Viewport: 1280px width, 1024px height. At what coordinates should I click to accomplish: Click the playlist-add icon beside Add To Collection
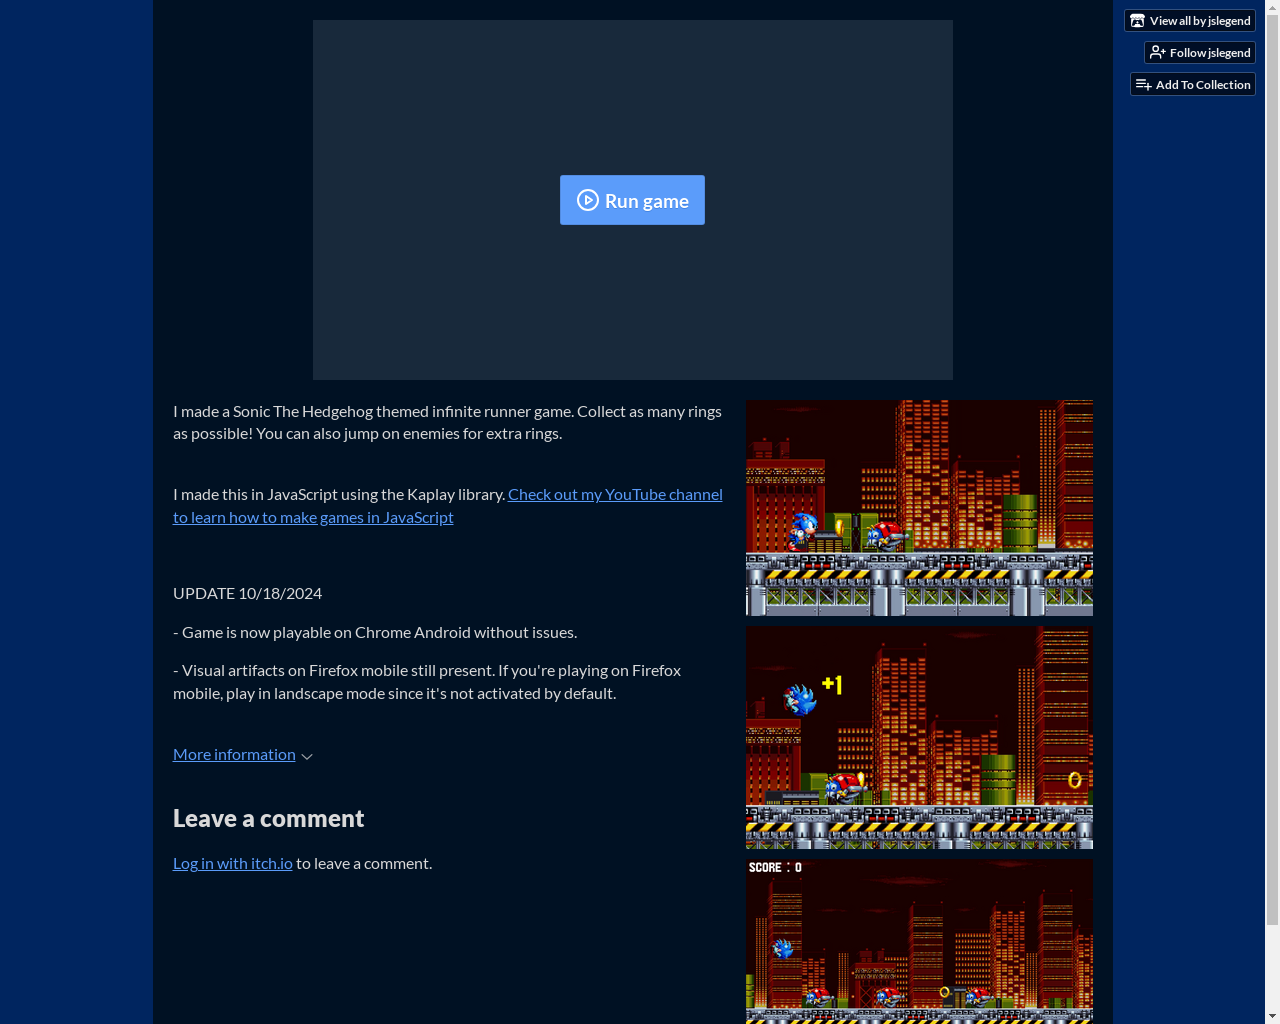[x=1143, y=85]
